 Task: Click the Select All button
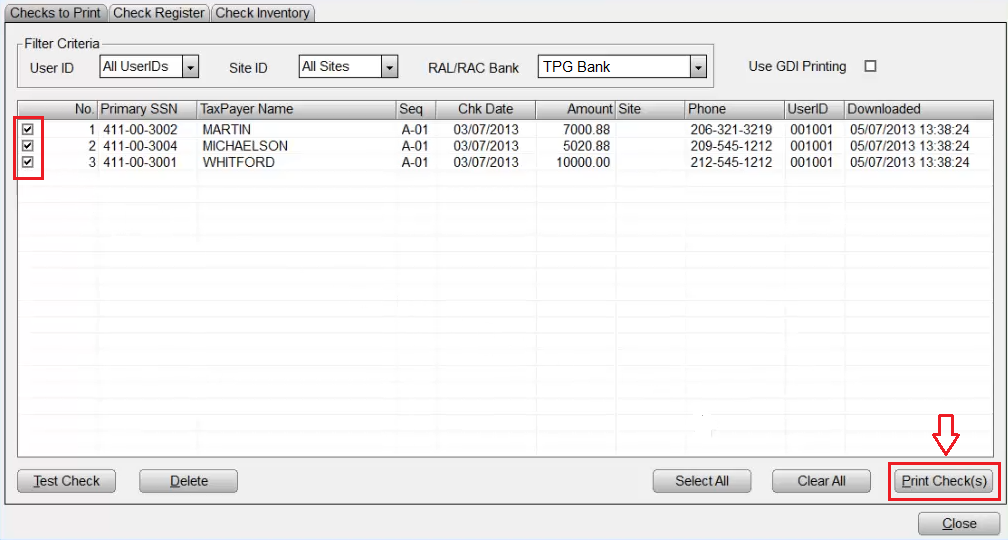coord(701,481)
